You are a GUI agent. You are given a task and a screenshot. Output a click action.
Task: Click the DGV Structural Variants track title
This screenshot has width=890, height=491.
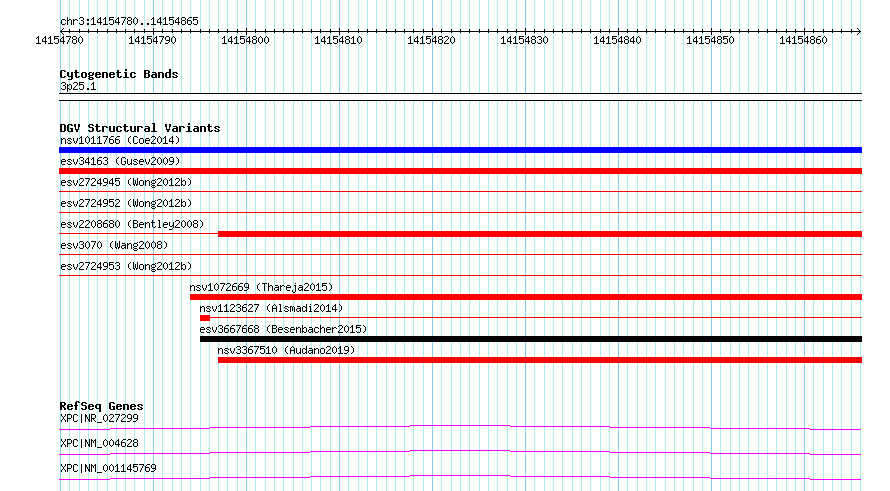pos(140,128)
